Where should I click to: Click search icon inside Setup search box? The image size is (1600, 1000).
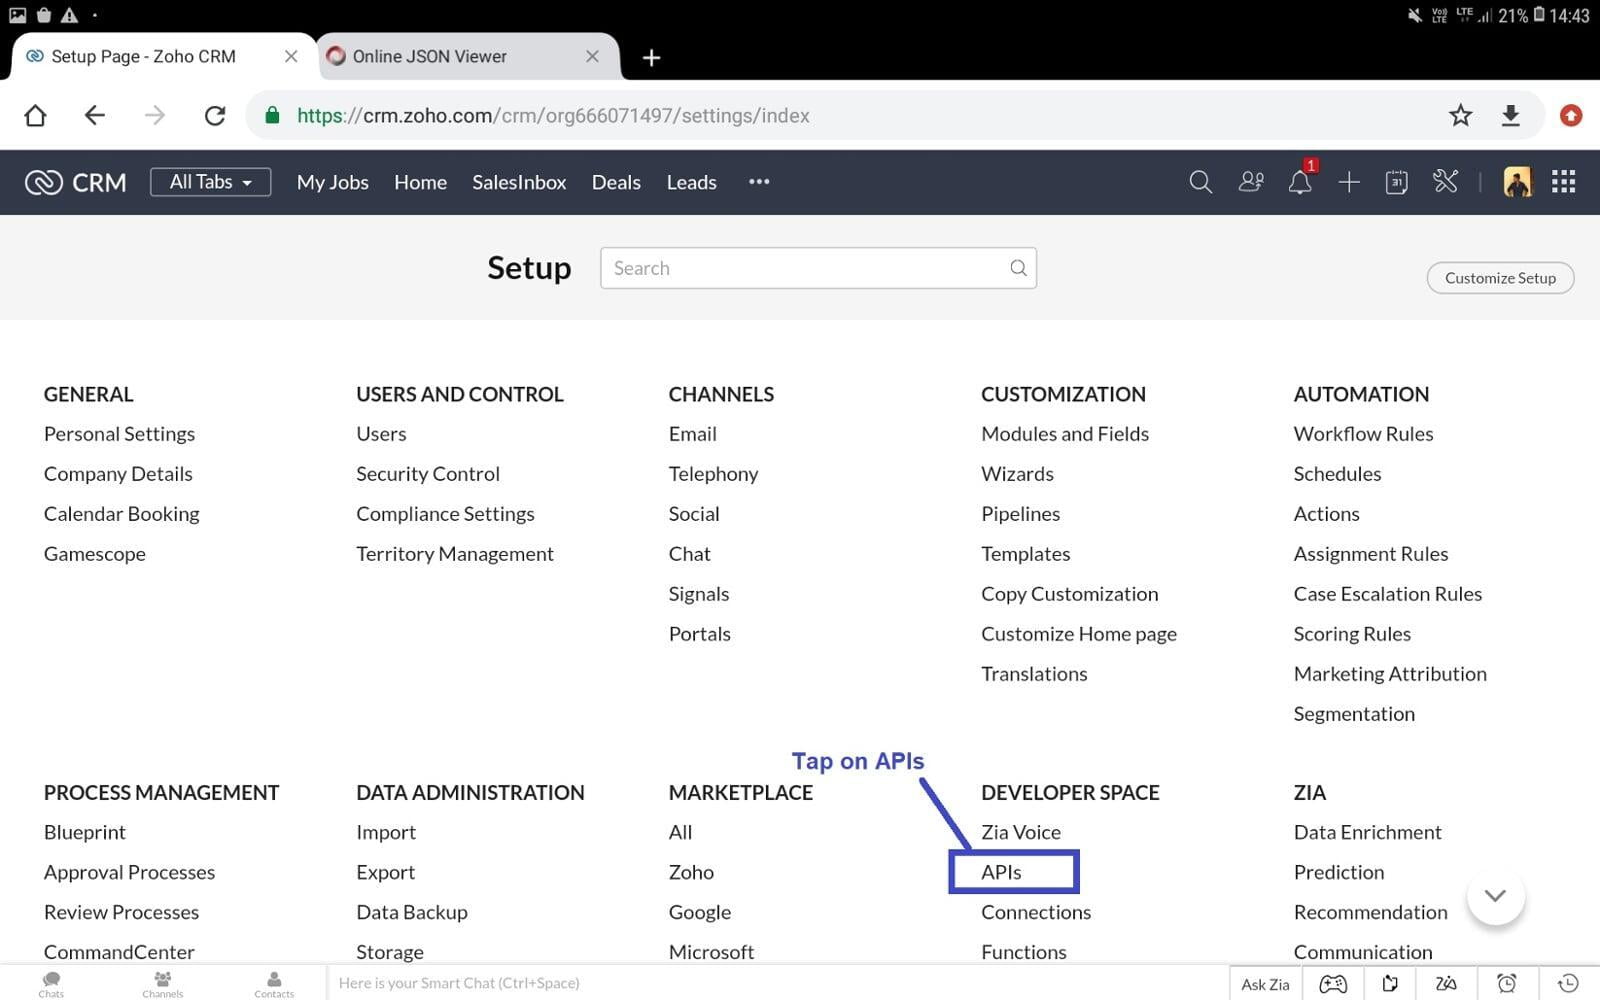tap(1018, 268)
